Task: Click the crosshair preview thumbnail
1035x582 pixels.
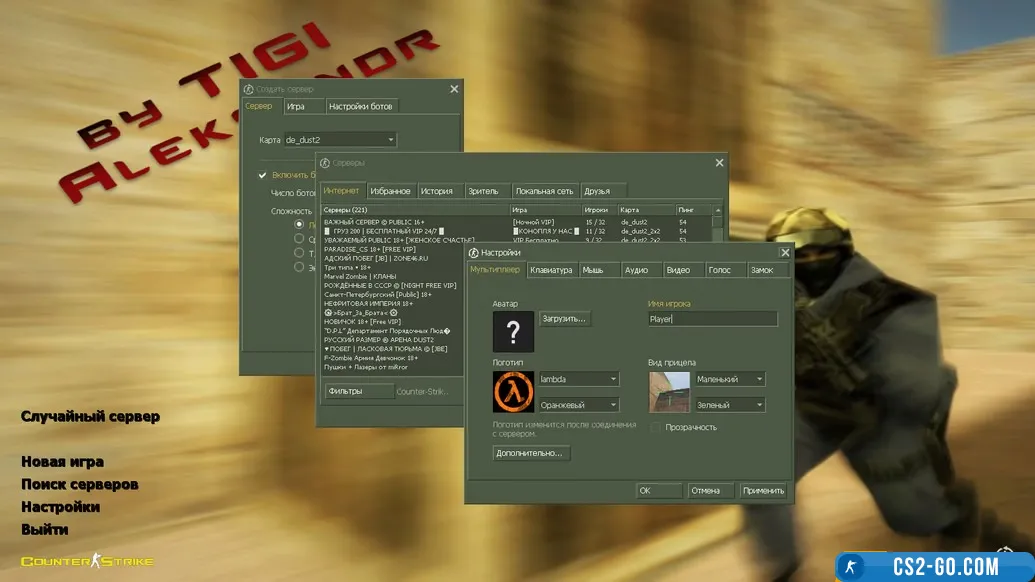Action: tap(669, 392)
